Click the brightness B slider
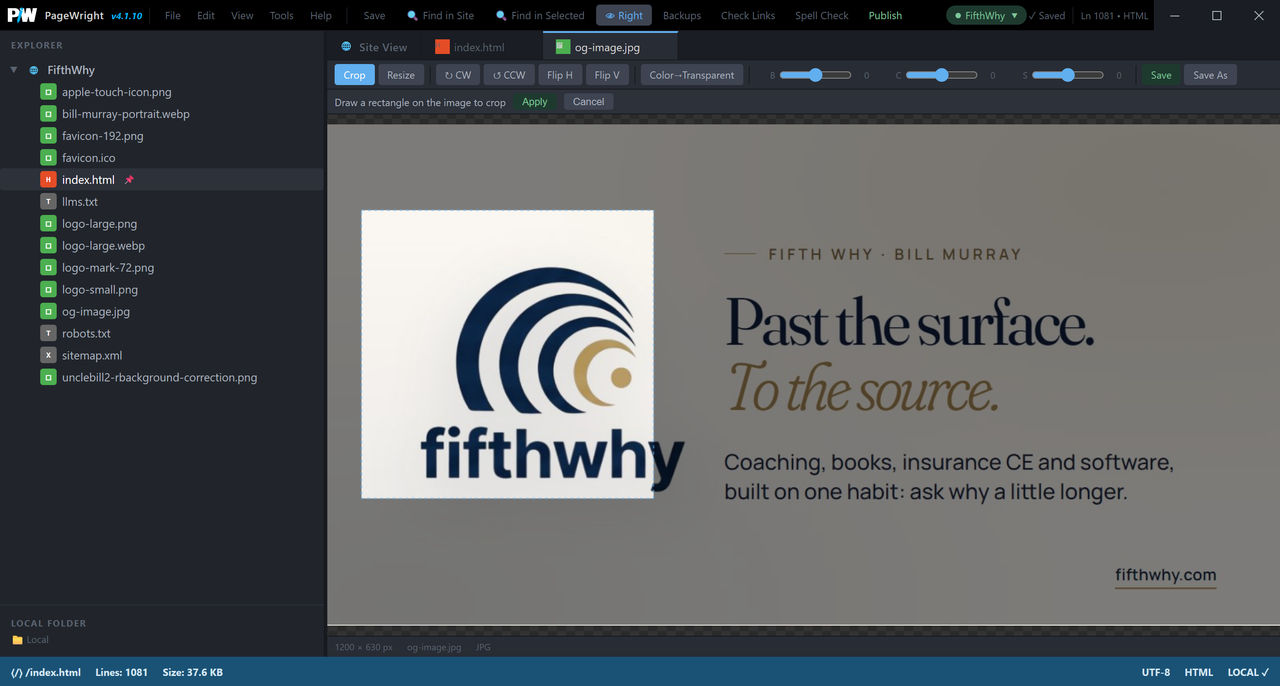 pyautogui.click(x=815, y=75)
